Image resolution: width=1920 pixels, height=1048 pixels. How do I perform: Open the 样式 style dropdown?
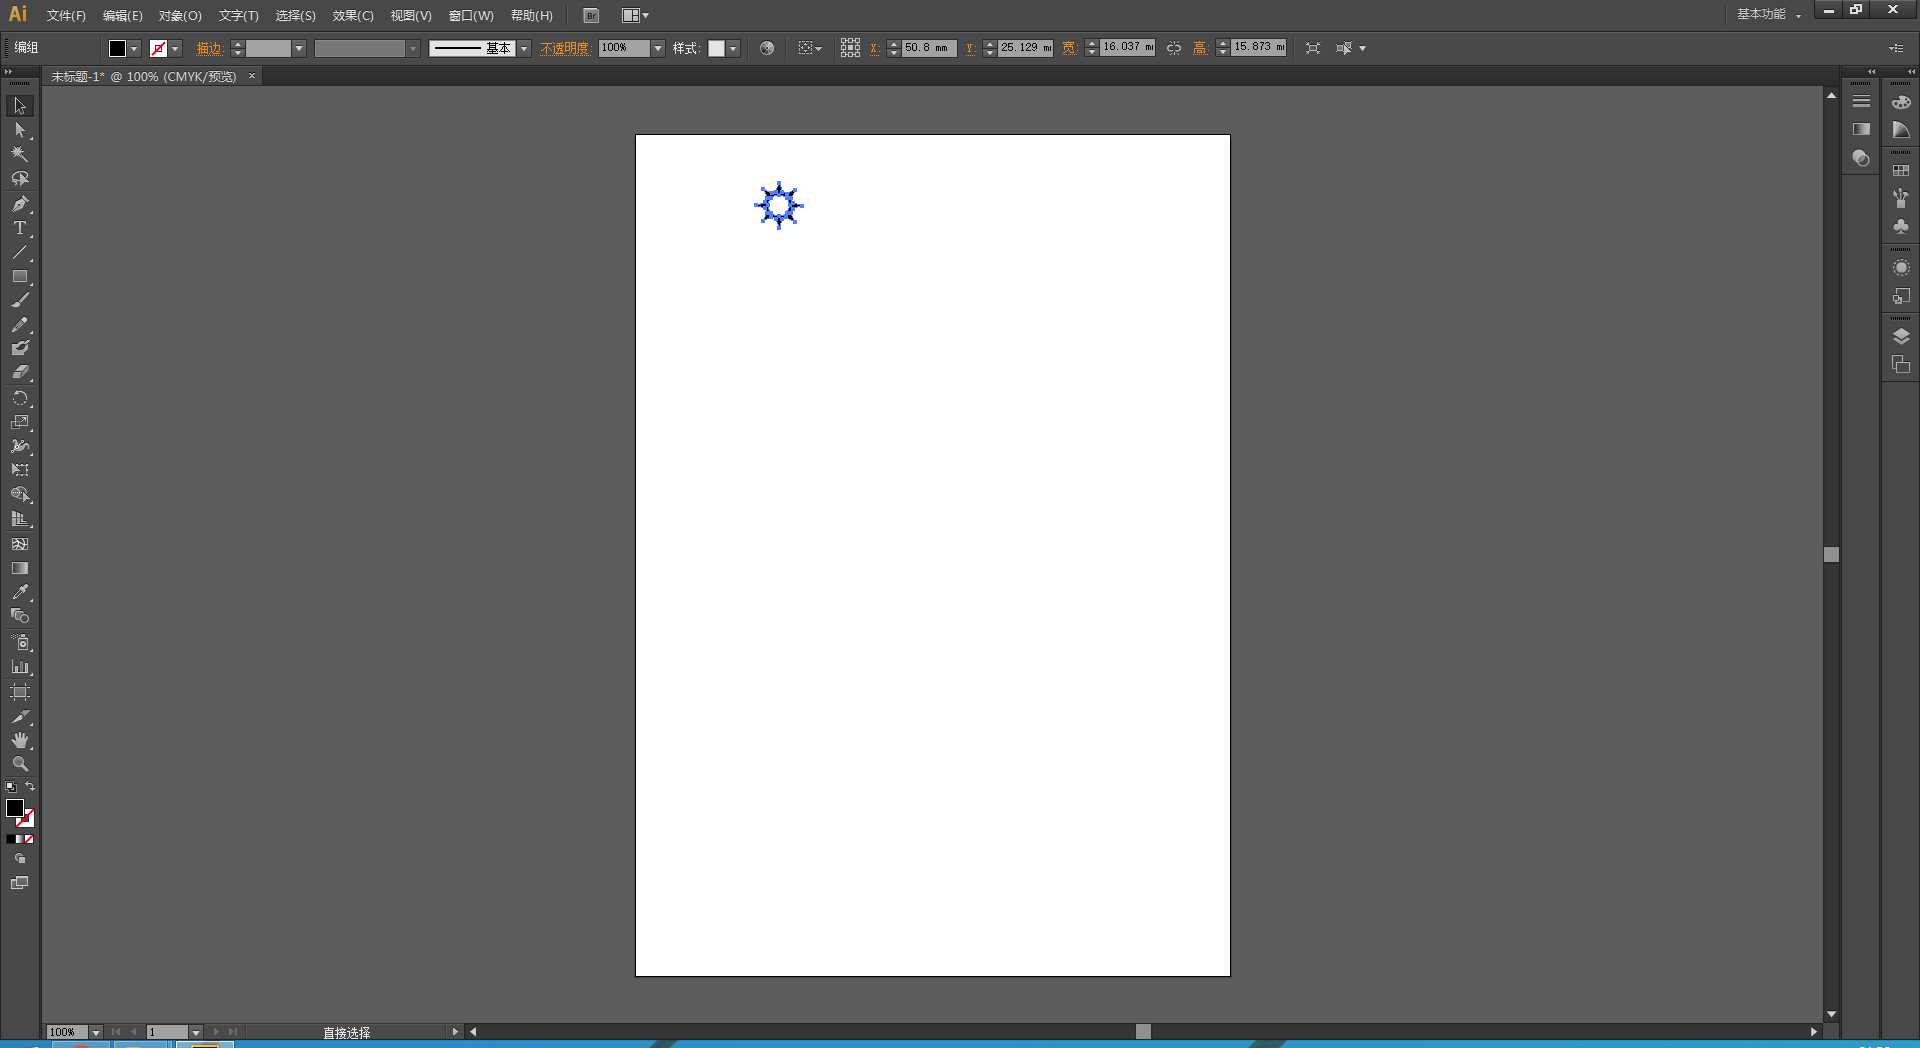(733, 48)
